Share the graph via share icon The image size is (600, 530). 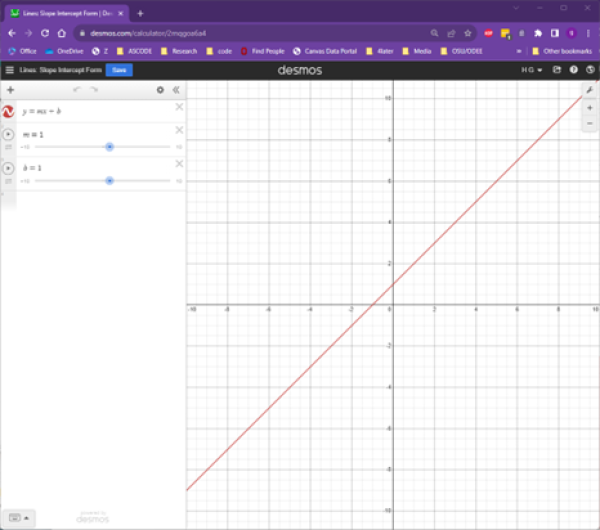(557, 70)
